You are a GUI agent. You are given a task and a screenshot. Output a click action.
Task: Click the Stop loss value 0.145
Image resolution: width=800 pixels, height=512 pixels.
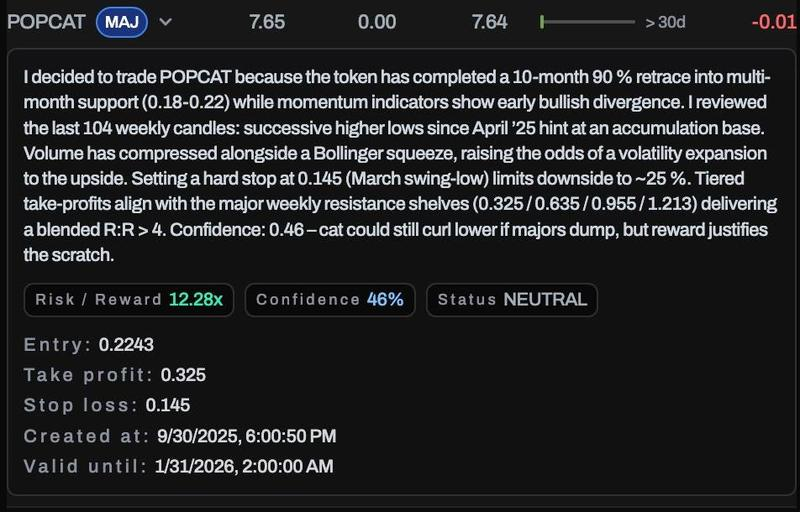pos(168,405)
